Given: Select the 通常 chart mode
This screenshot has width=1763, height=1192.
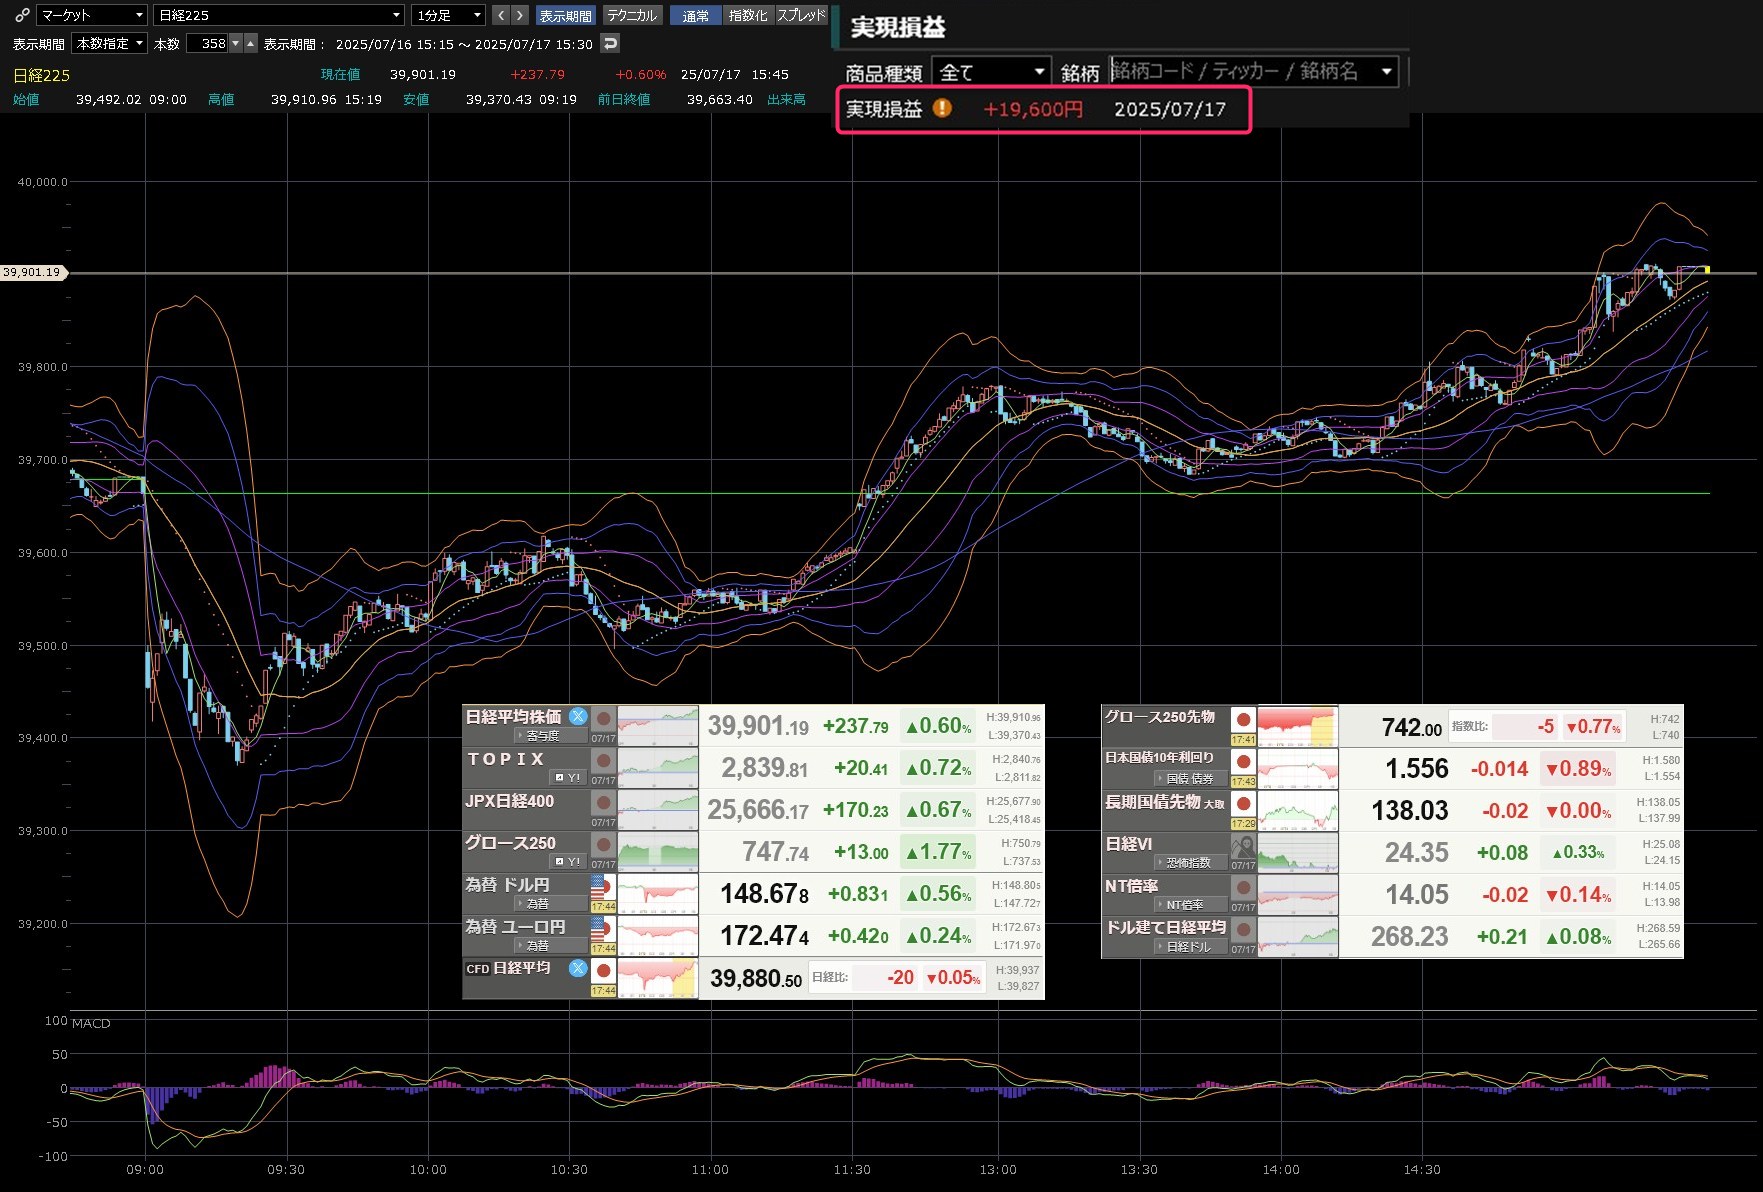Looking at the screenshot, I should click(x=696, y=15).
